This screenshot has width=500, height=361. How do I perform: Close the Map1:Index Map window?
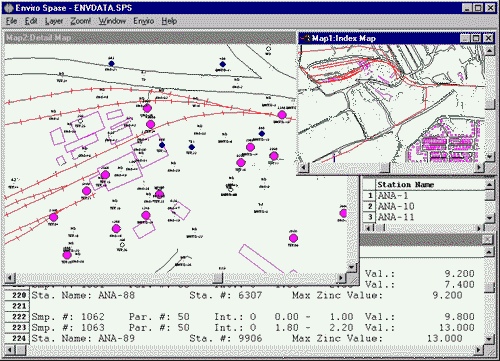click(488, 38)
